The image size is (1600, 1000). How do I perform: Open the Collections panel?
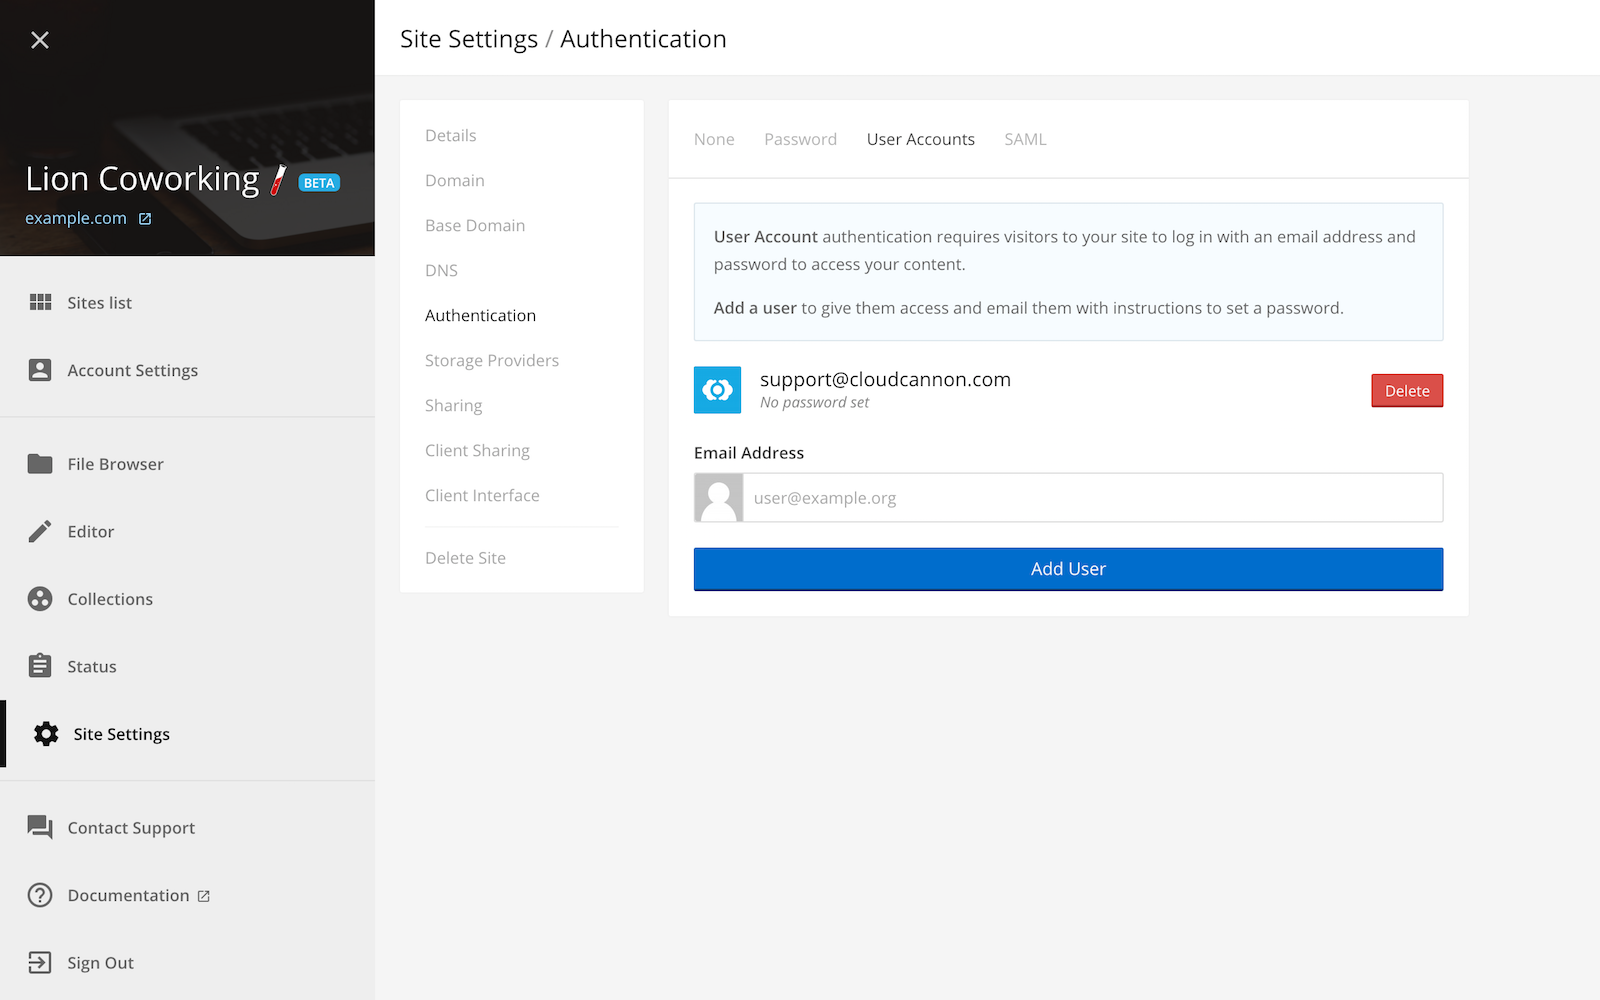point(110,598)
